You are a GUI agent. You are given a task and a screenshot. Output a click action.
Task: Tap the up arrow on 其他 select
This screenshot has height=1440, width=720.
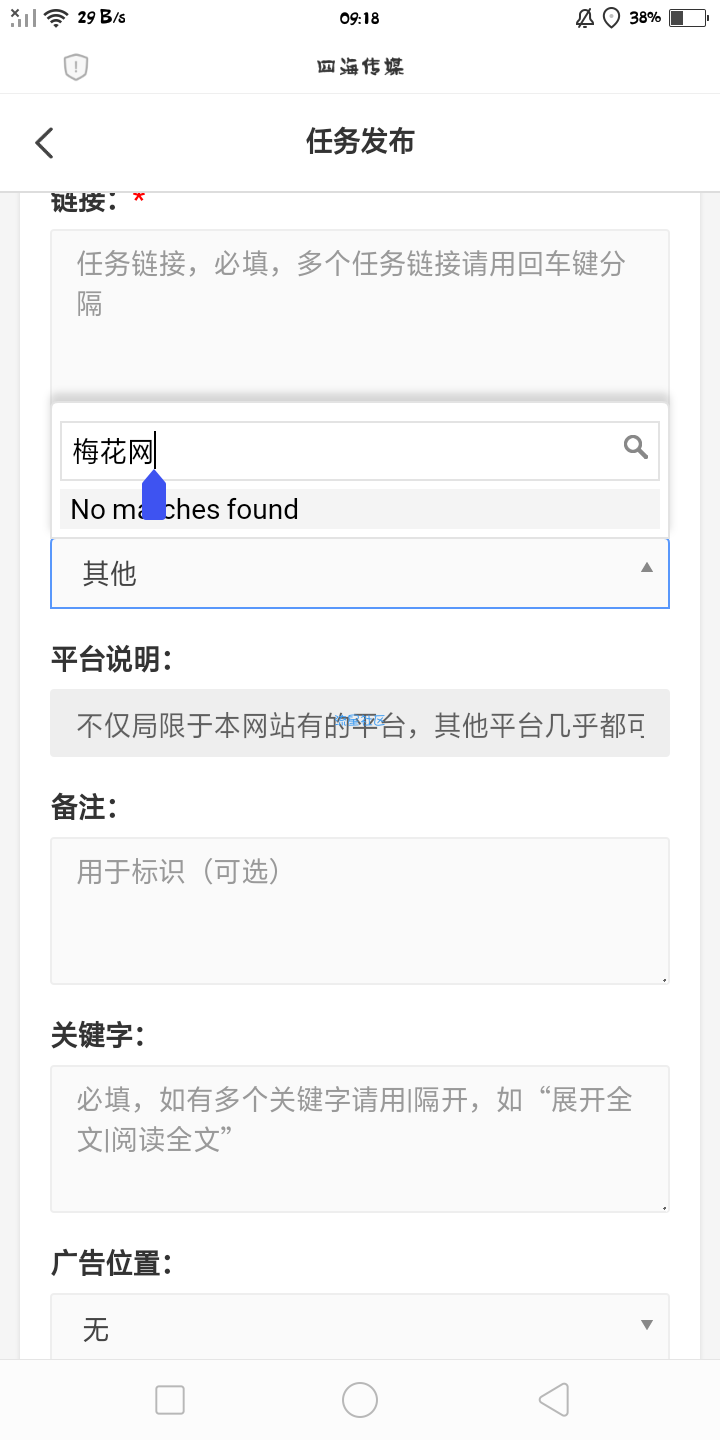[x=647, y=567]
